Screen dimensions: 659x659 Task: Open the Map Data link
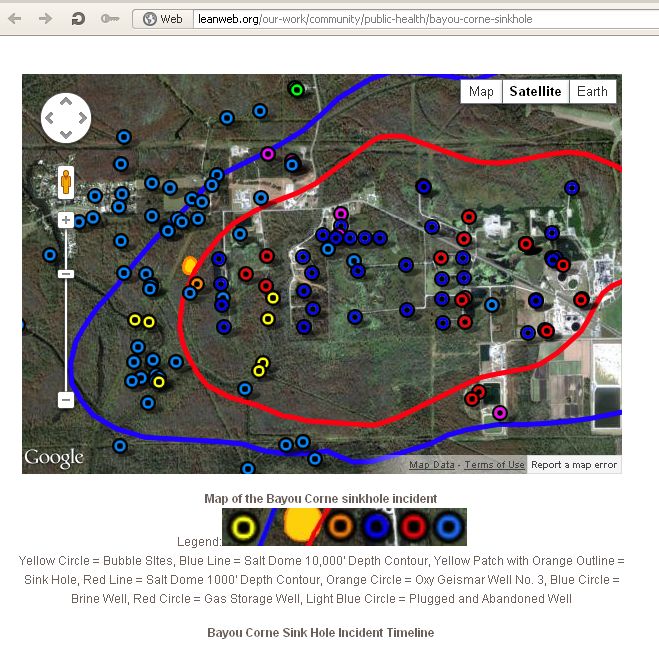pyautogui.click(x=432, y=465)
